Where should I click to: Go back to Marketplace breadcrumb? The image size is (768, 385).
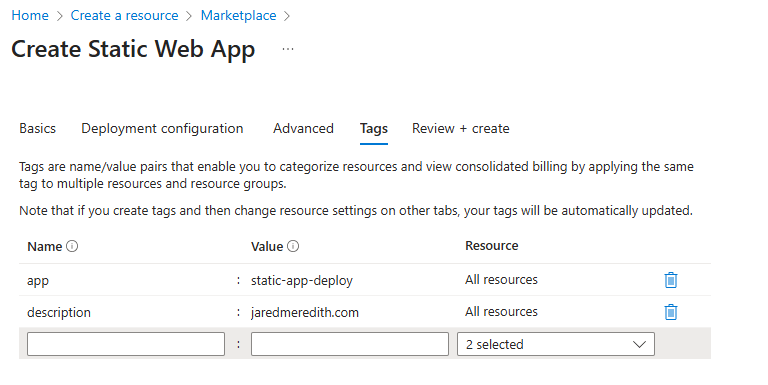(239, 15)
